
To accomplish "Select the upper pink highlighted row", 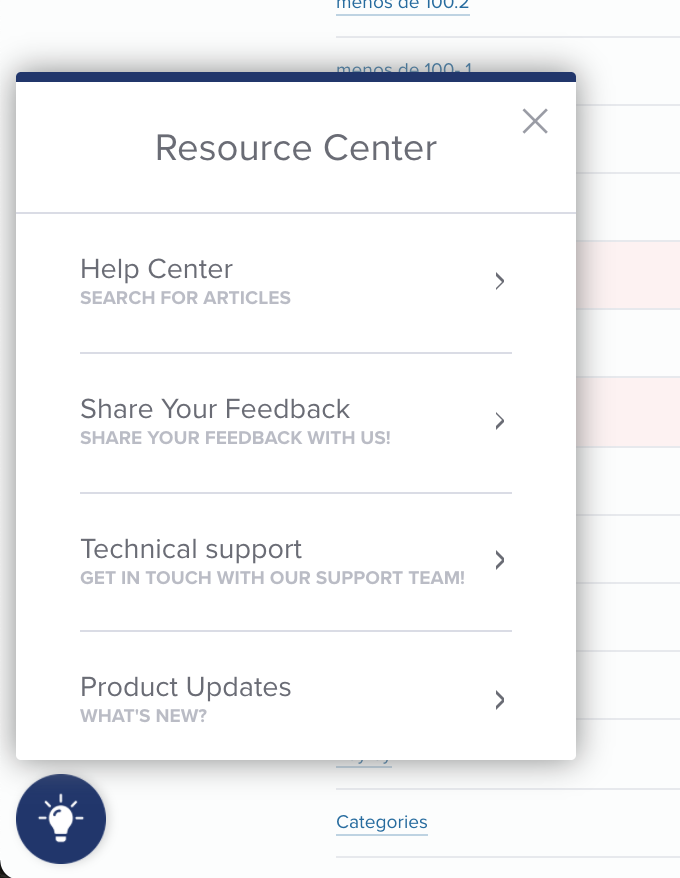I will [x=628, y=275].
